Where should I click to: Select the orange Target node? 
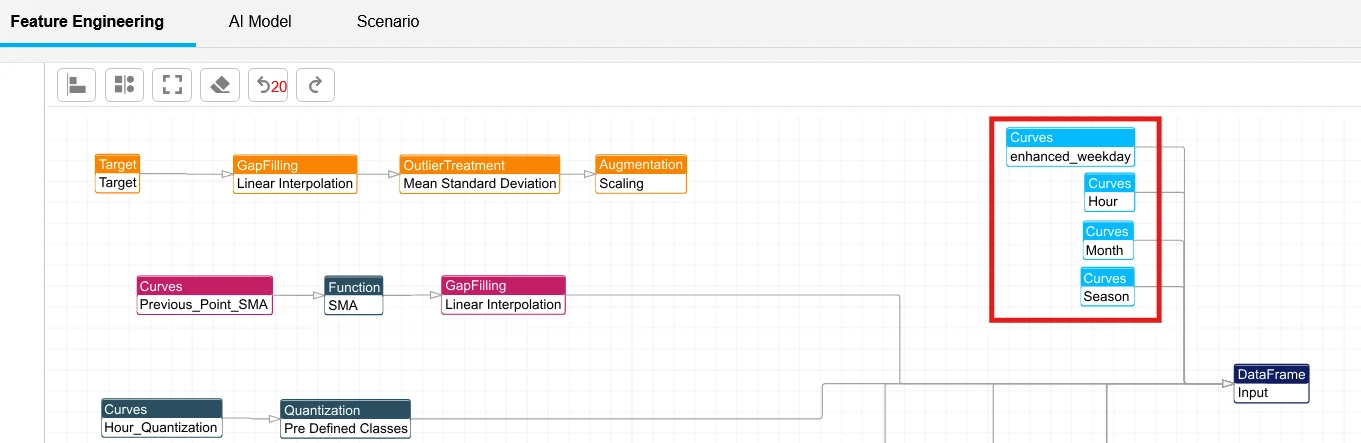pos(118,174)
